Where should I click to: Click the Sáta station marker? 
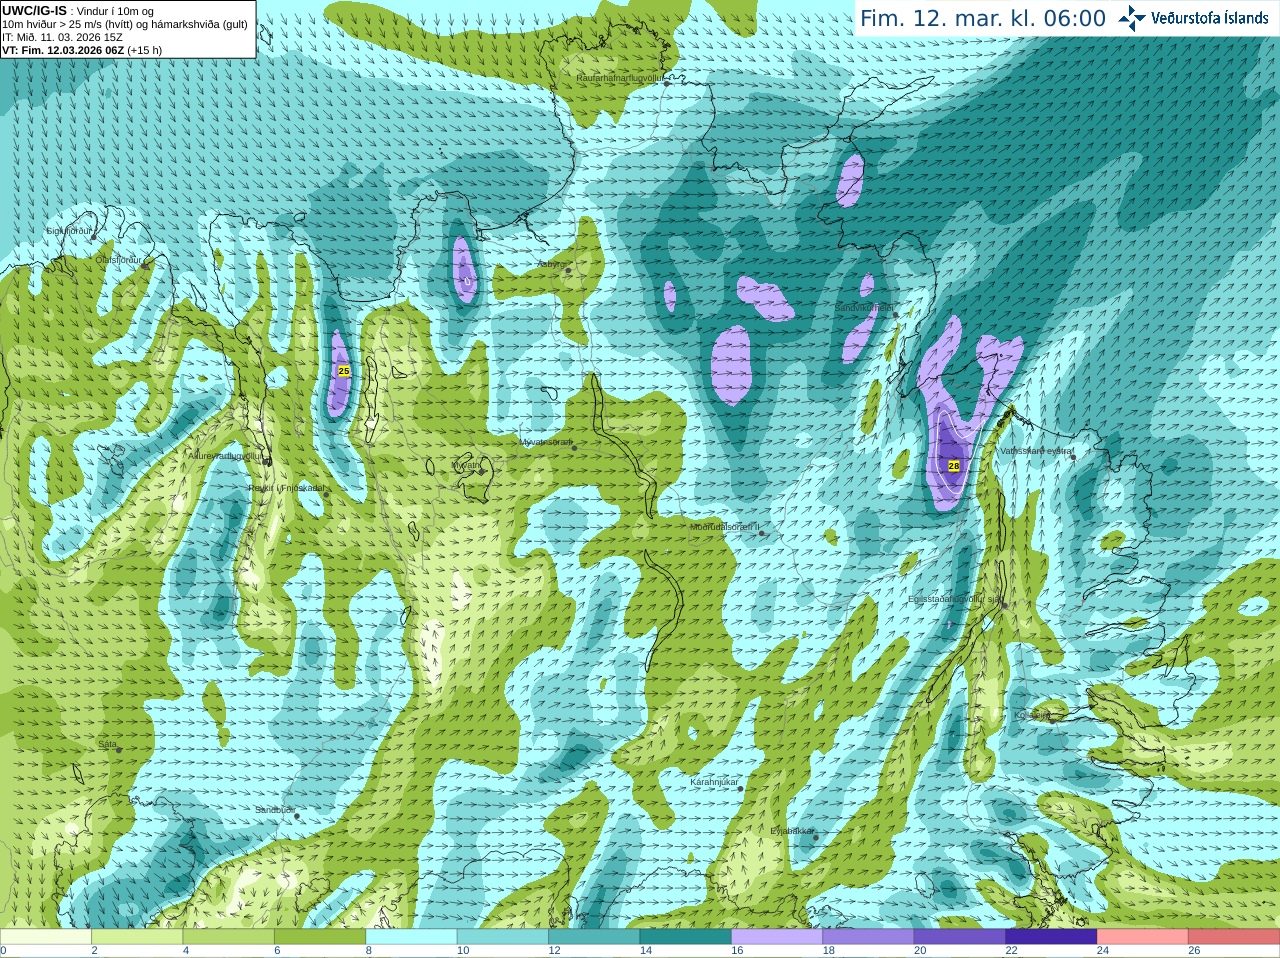click(x=119, y=750)
